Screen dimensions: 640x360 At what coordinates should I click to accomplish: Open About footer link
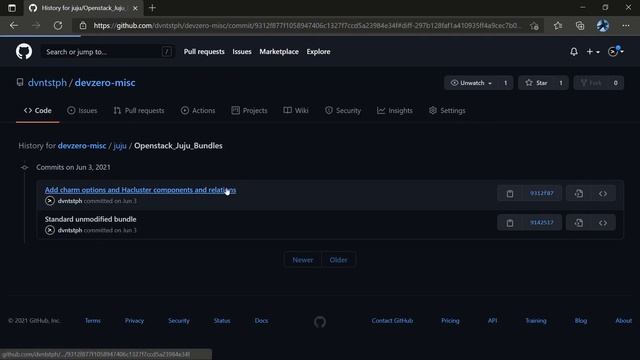coord(623,321)
